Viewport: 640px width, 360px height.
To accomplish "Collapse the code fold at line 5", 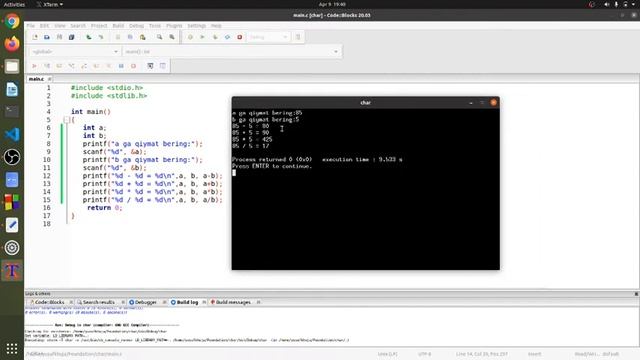I will 66,120.
